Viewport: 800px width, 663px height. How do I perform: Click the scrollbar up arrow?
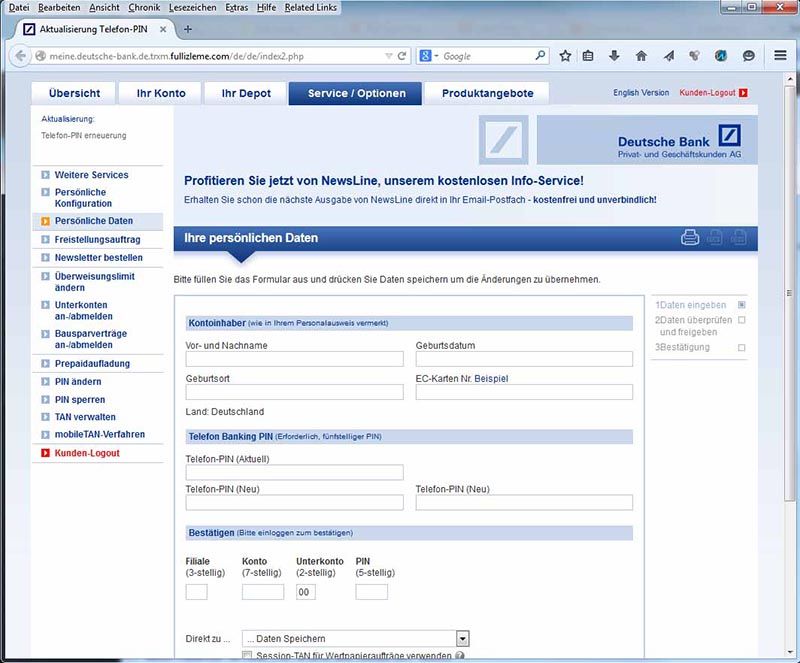[789, 80]
